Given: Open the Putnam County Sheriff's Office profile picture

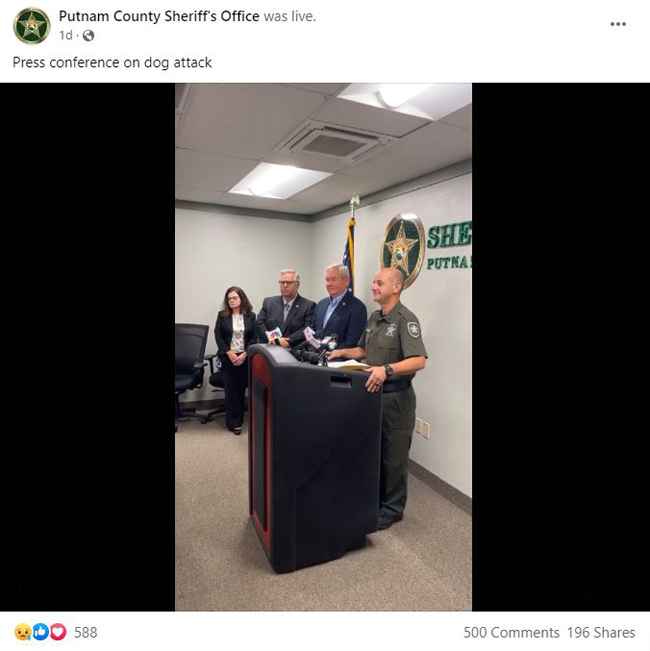Looking at the screenshot, I should coord(32,26).
